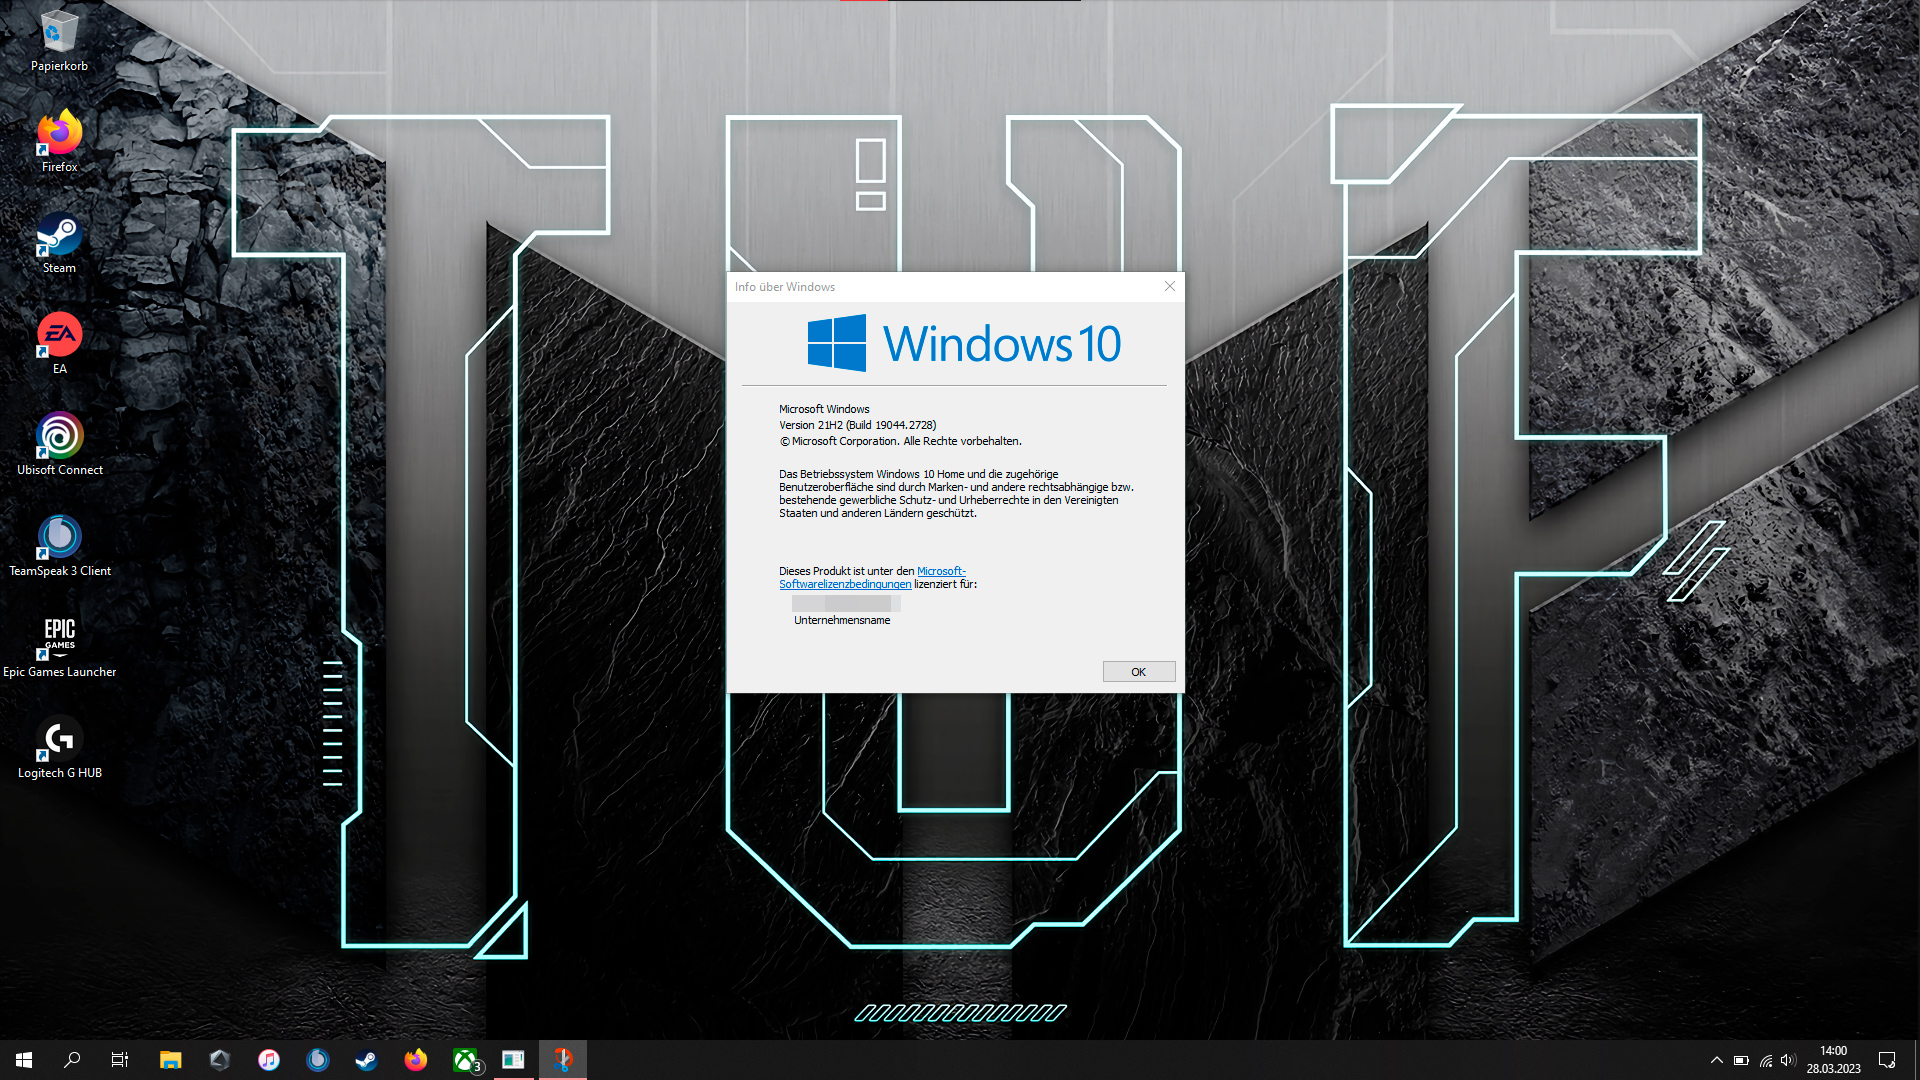
Task: Confirm the Windows info dialog with OK
Action: [x=1139, y=671]
